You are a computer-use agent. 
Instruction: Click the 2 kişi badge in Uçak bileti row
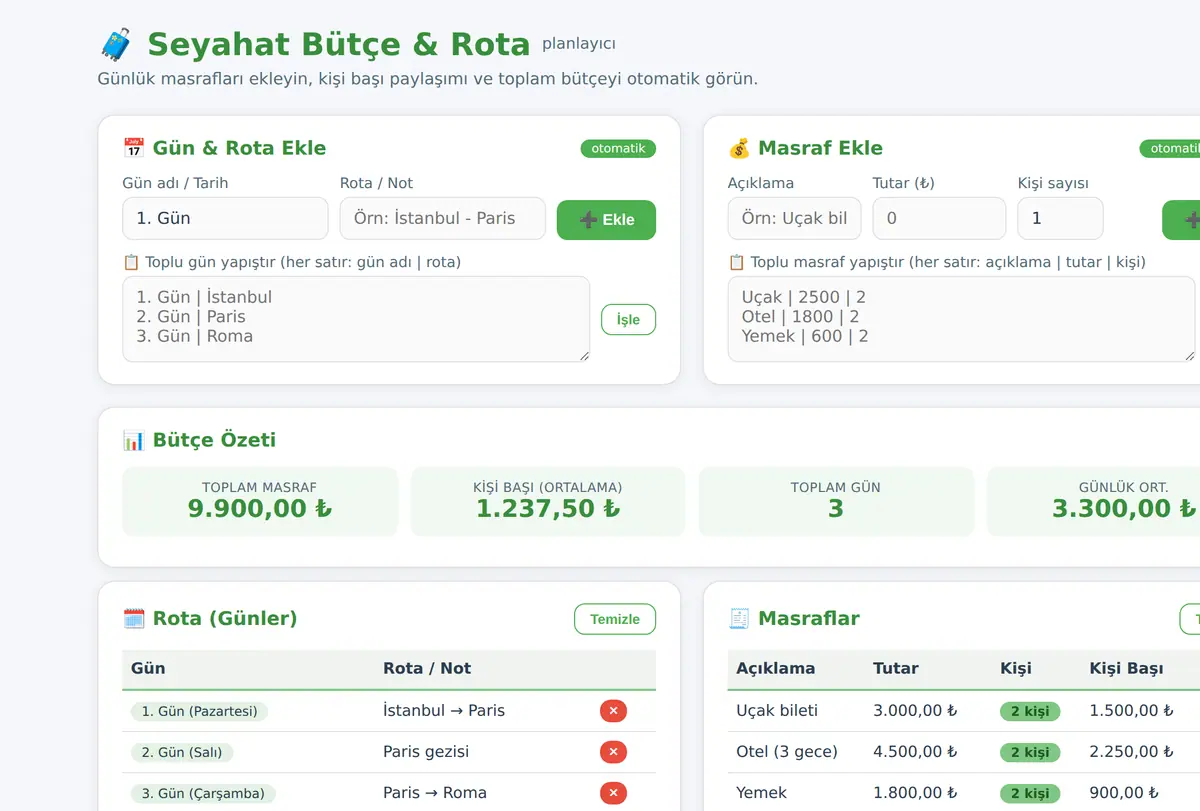(x=1030, y=711)
